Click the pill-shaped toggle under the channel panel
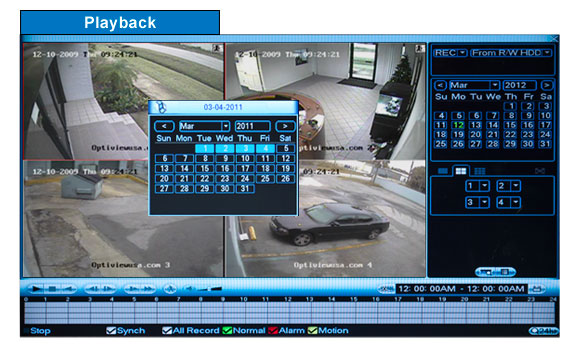Viewport: 580px width, 360px height. click(495, 272)
